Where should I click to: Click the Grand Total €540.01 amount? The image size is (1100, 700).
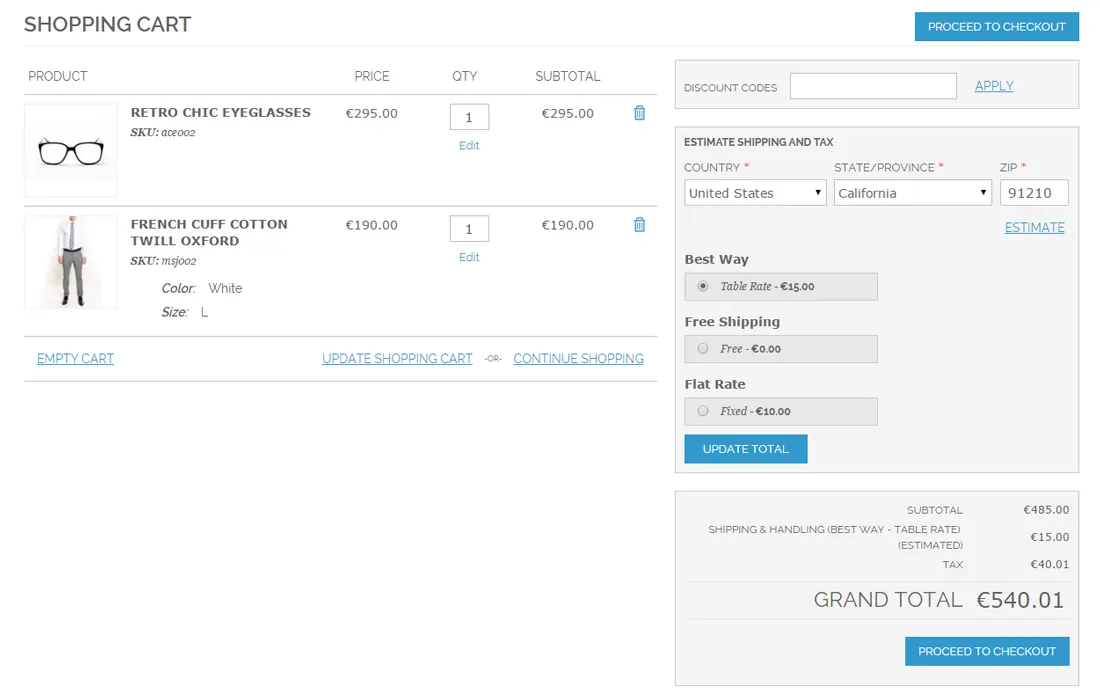pyautogui.click(x=1020, y=600)
